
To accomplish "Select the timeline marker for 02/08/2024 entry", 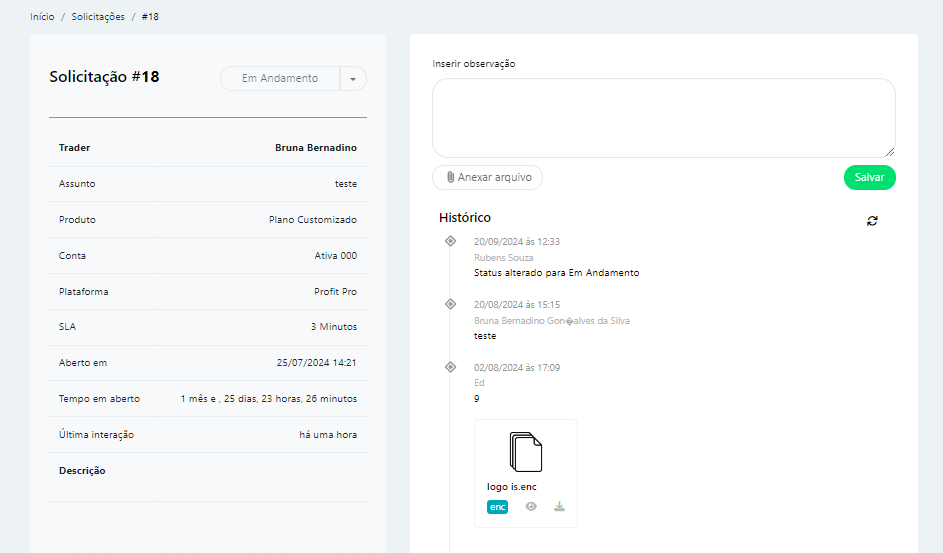I will [450, 367].
